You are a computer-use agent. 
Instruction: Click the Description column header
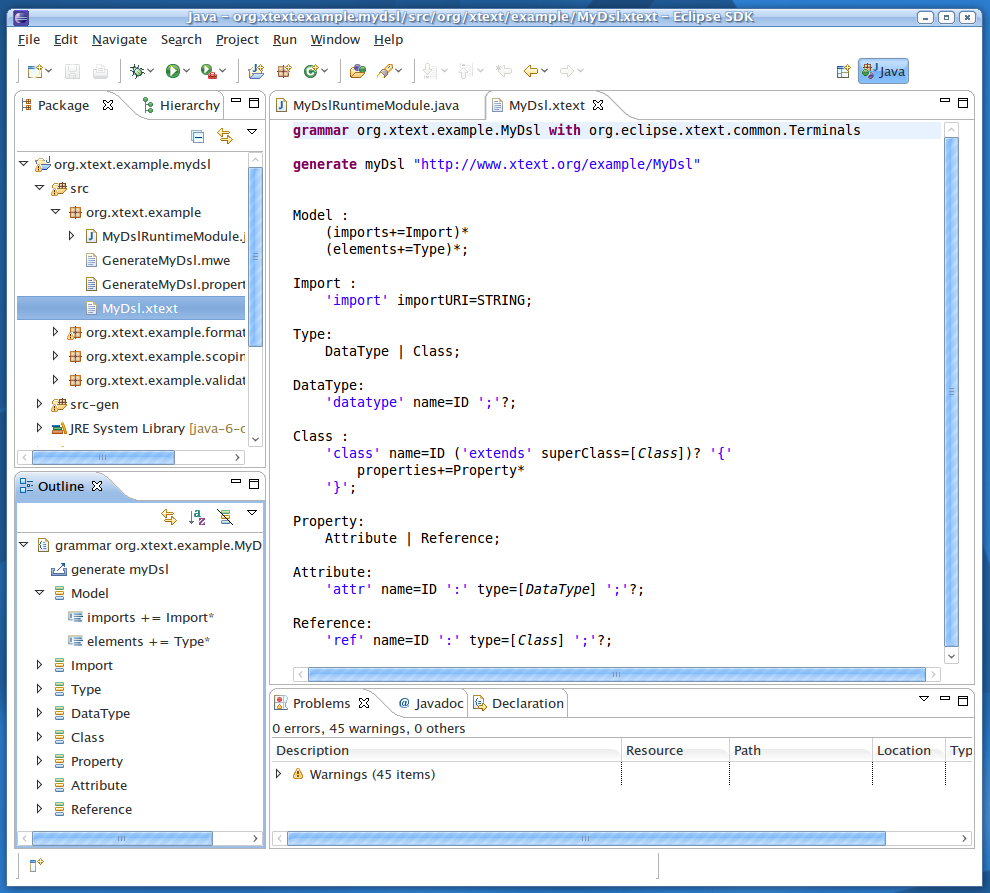click(x=446, y=750)
